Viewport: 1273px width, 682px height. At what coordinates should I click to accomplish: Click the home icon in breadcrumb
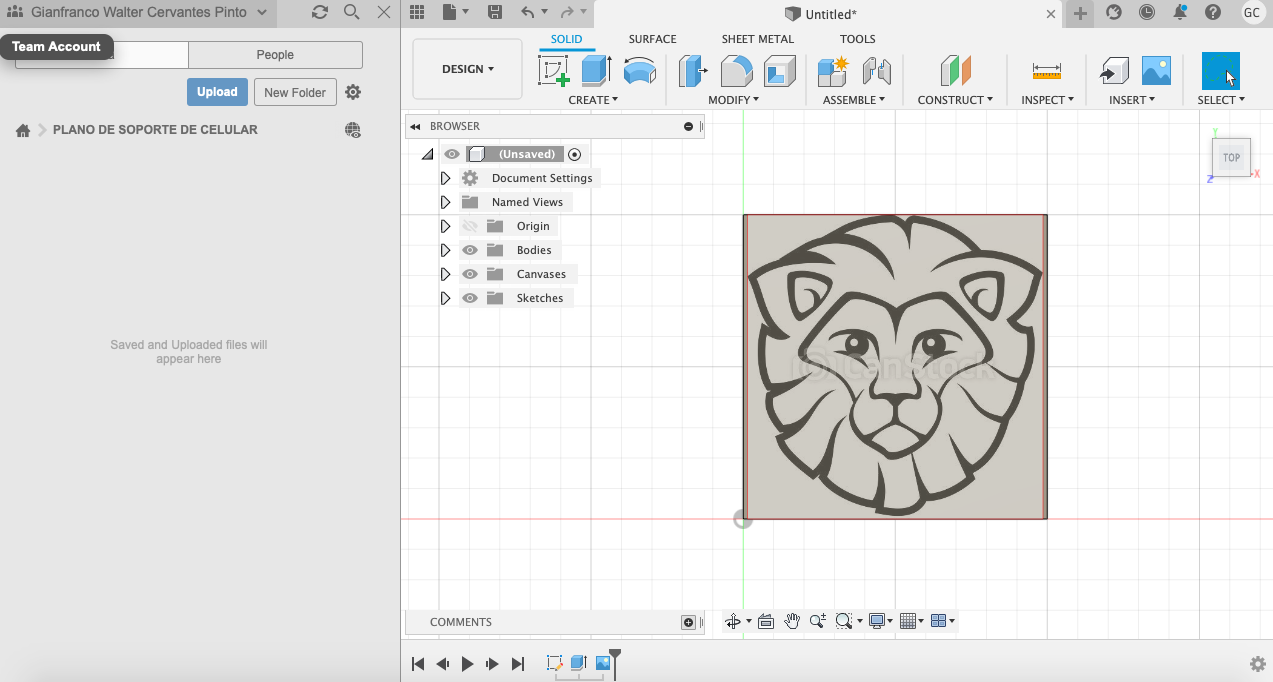coord(23,130)
